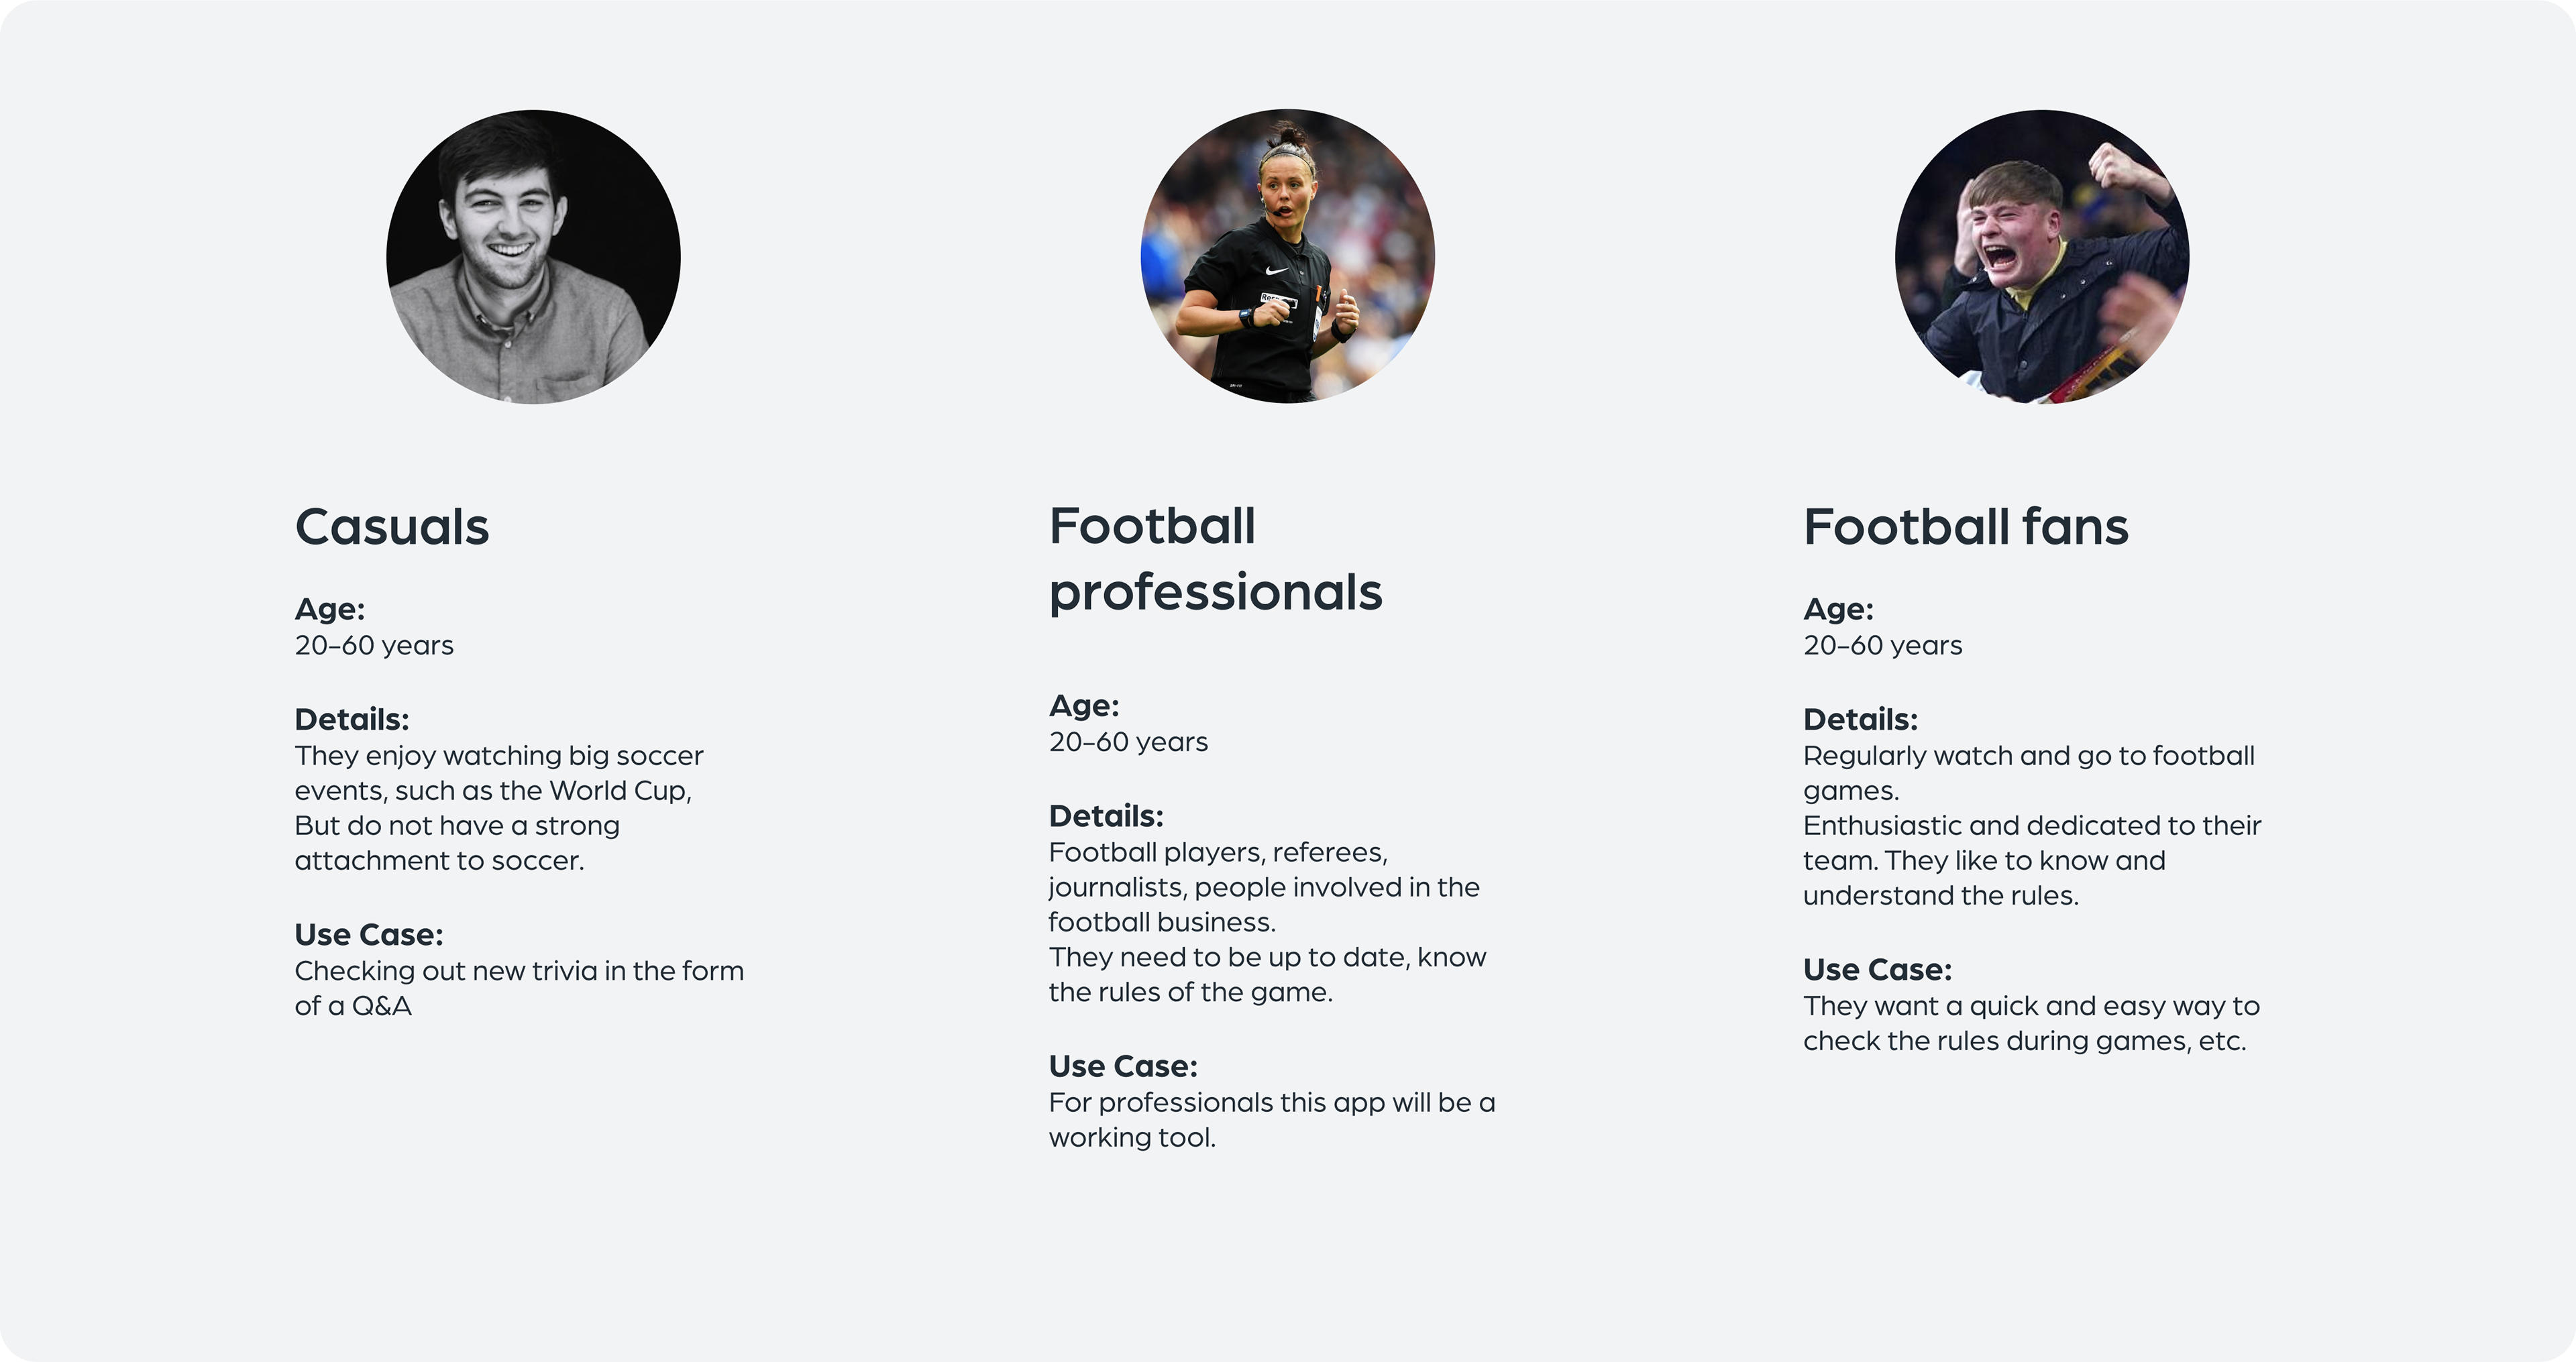Click the "Football fans" title
The image size is (2576, 1362).
[1965, 527]
